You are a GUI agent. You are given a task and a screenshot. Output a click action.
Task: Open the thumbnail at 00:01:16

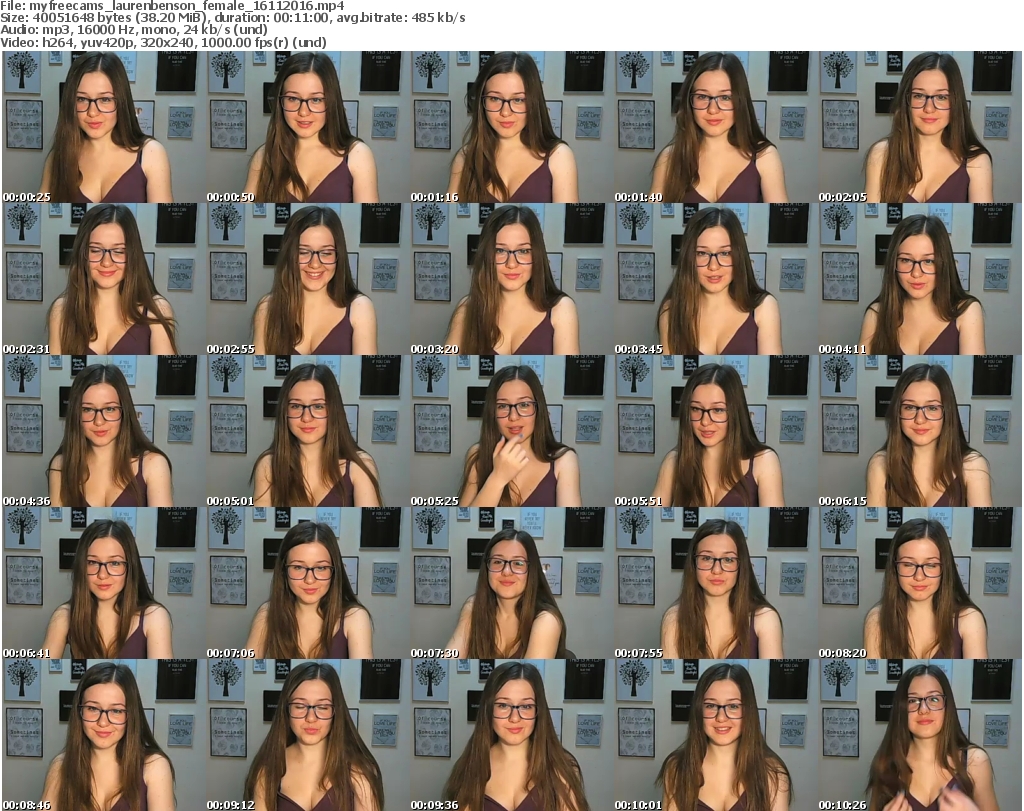[x=511, y=127]
